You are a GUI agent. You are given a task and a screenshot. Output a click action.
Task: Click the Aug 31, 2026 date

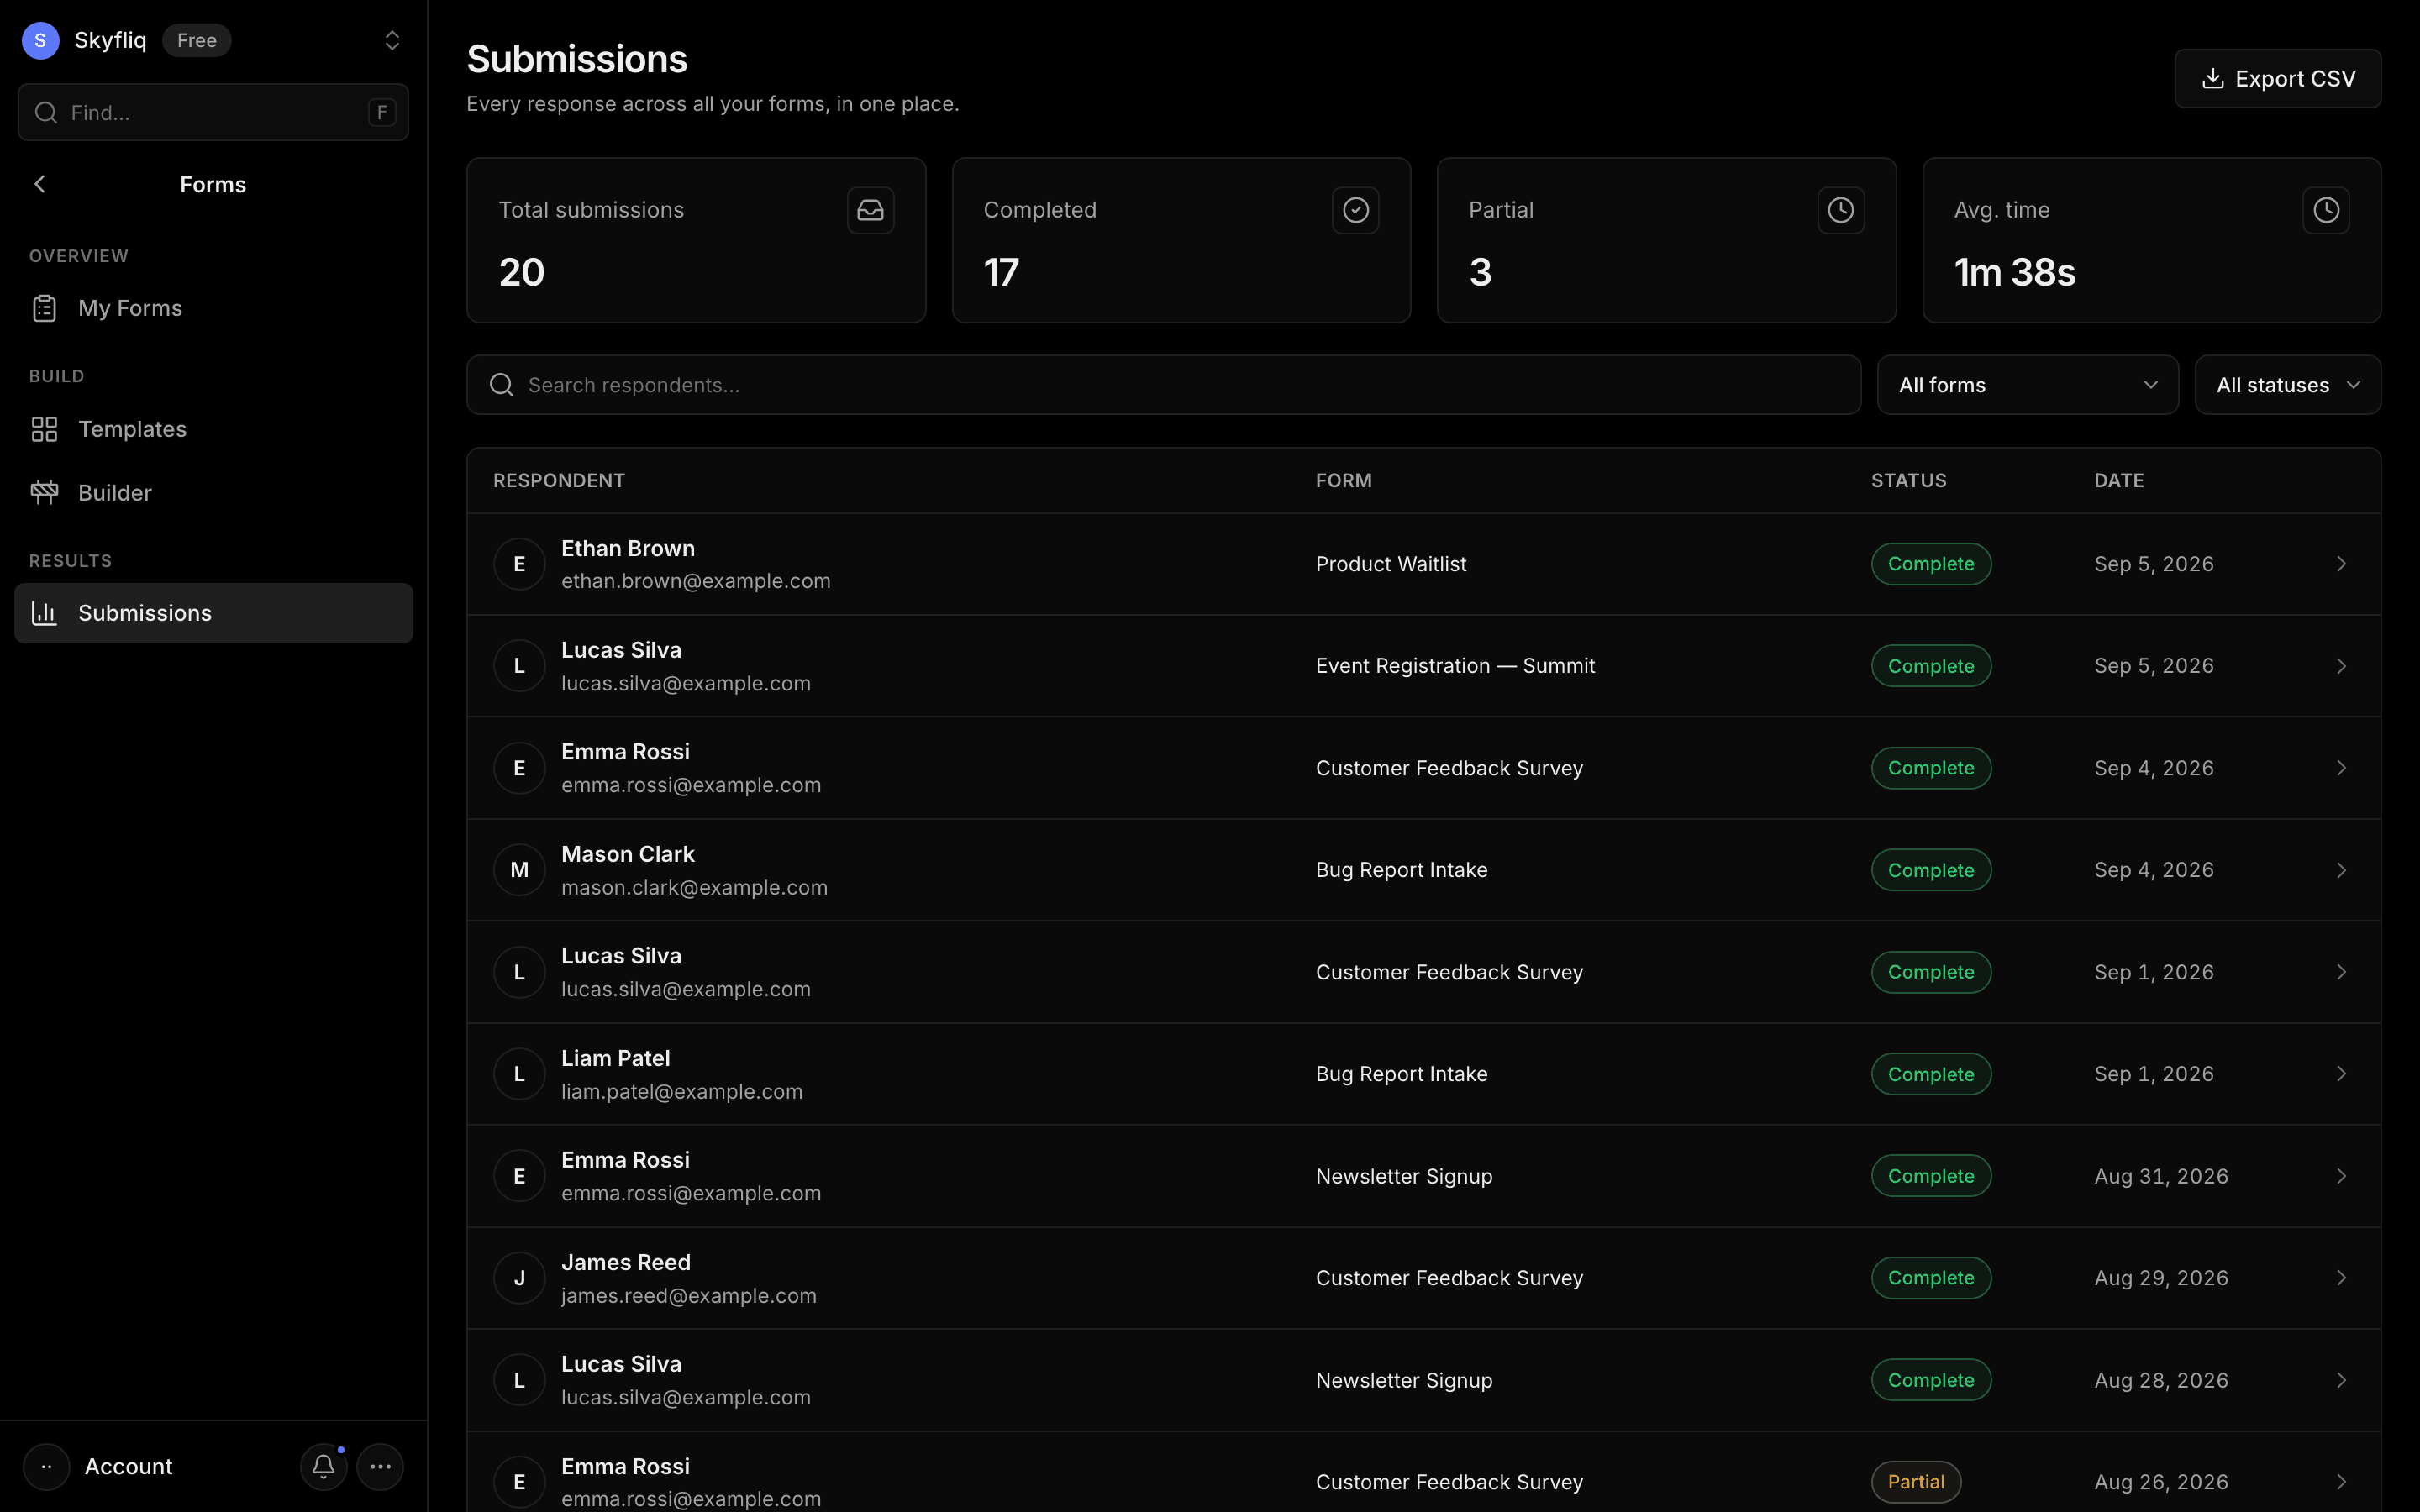point(2161,1176)
